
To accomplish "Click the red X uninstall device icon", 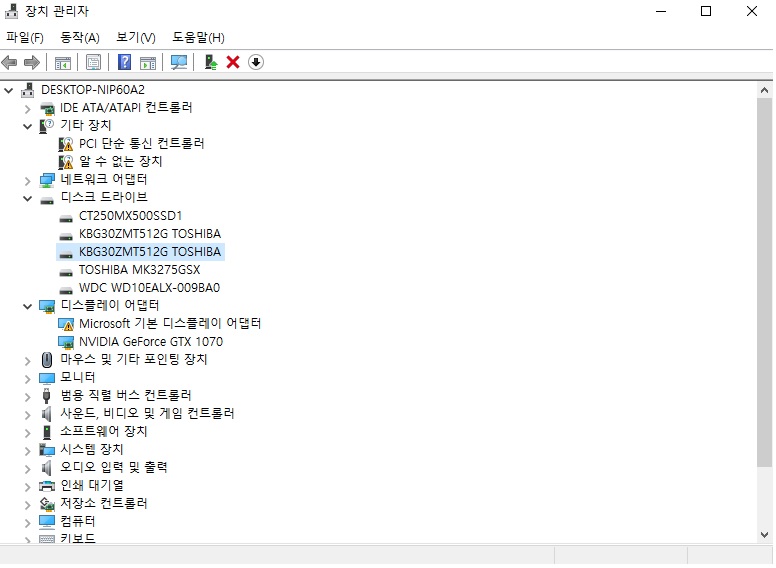I will click(233, 62).
